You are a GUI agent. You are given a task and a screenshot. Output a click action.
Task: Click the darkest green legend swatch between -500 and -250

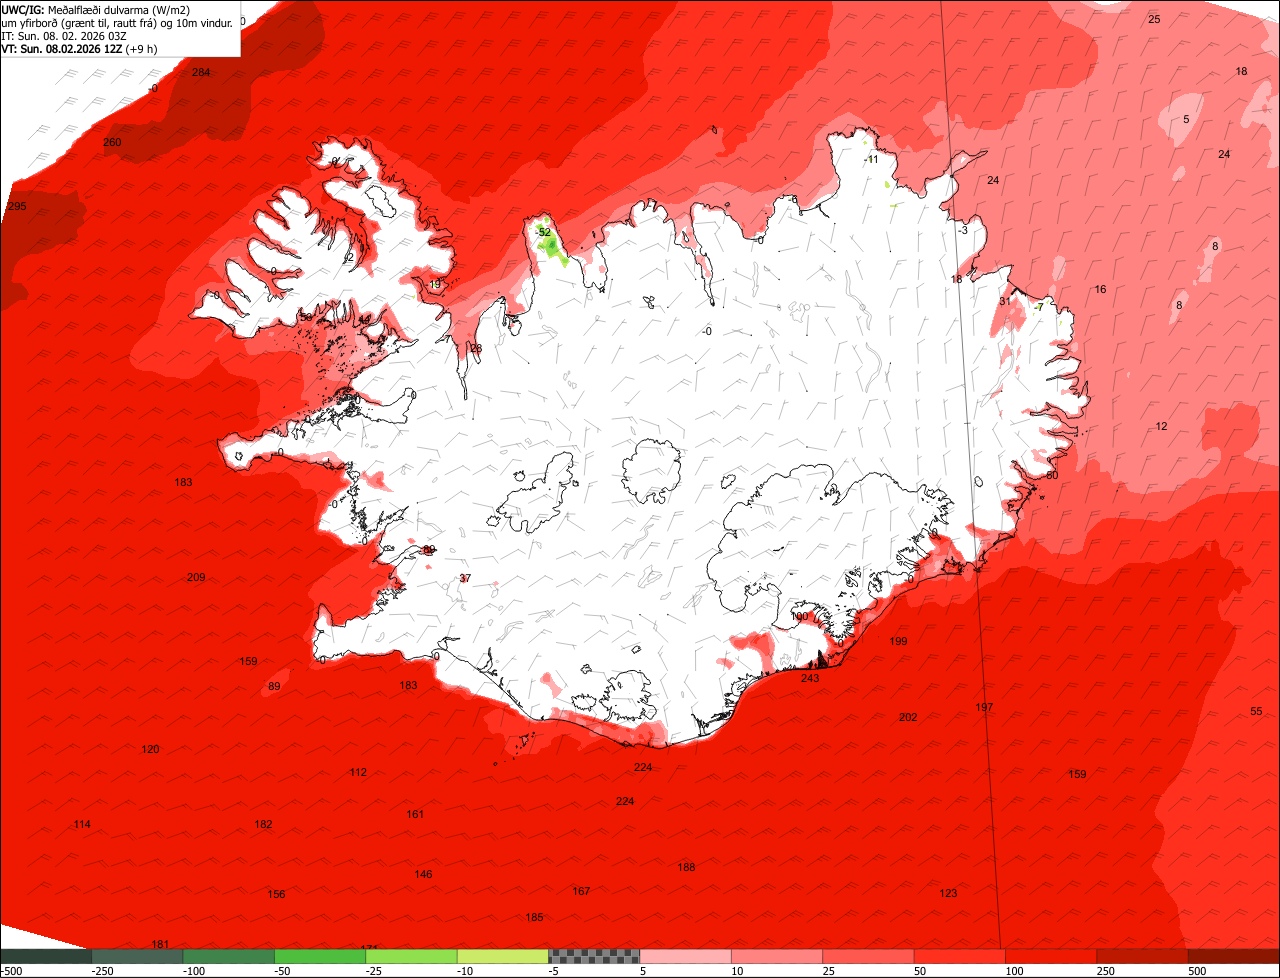tap(46, 956)
